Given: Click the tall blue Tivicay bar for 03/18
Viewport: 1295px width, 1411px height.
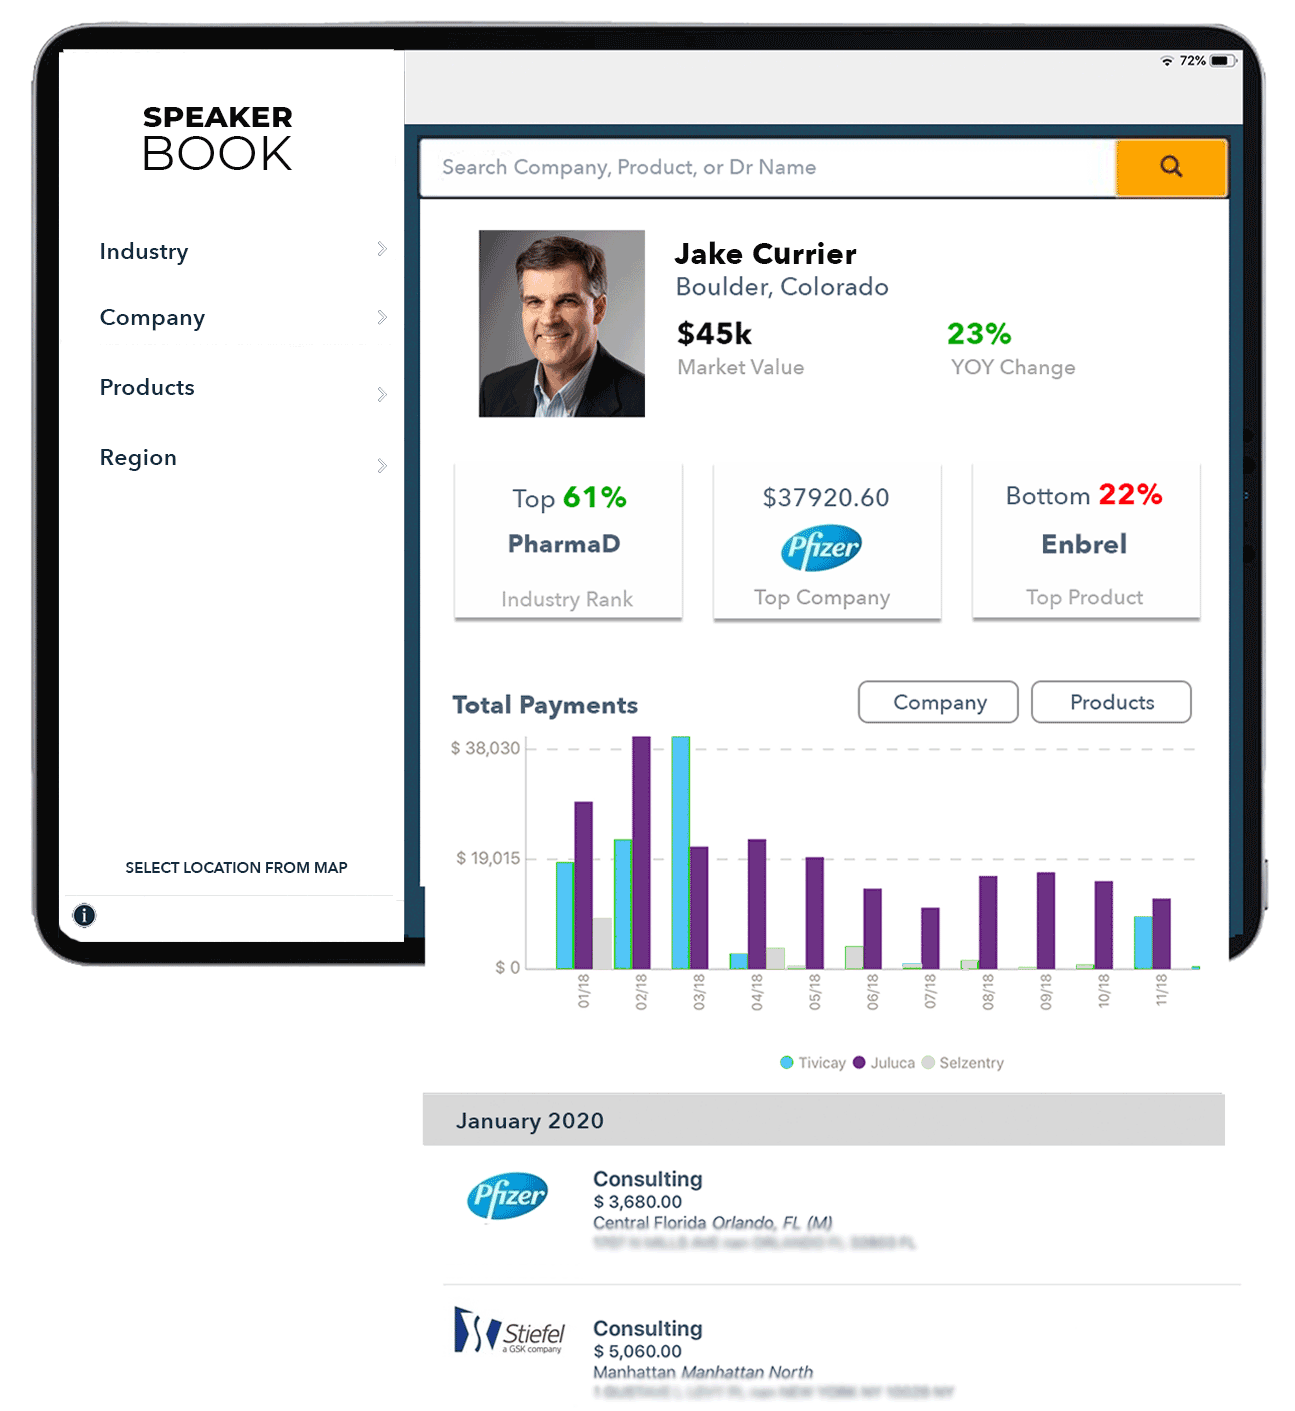Looking at the screenshot, I should [680, 852].
